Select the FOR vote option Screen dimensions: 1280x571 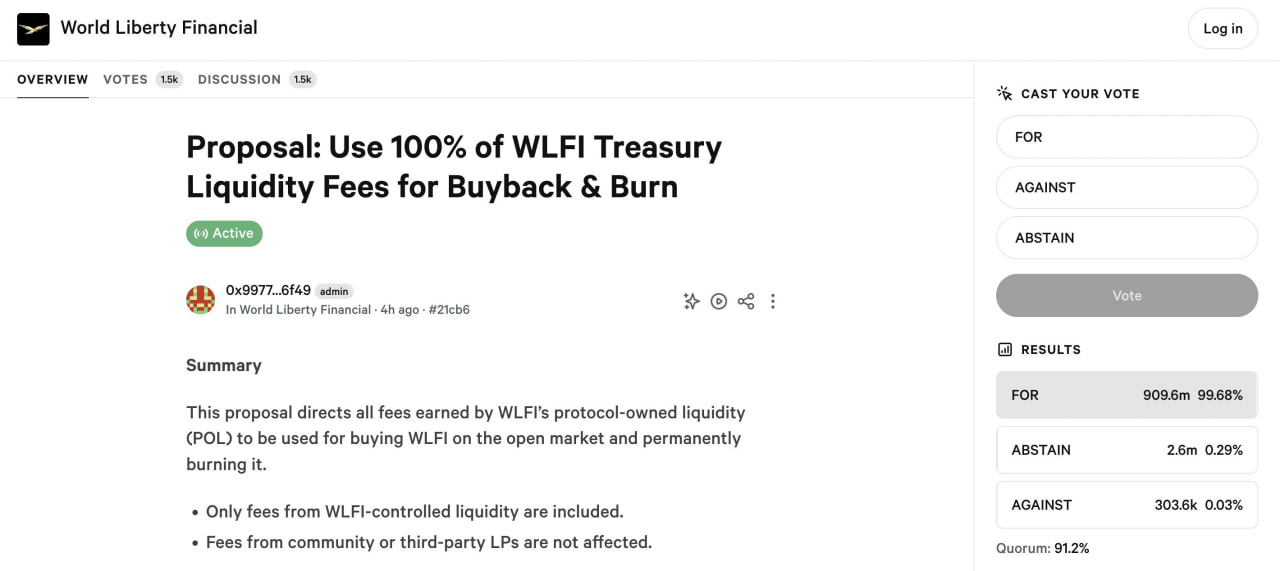pyautogui.click(x=1127, y=137)
